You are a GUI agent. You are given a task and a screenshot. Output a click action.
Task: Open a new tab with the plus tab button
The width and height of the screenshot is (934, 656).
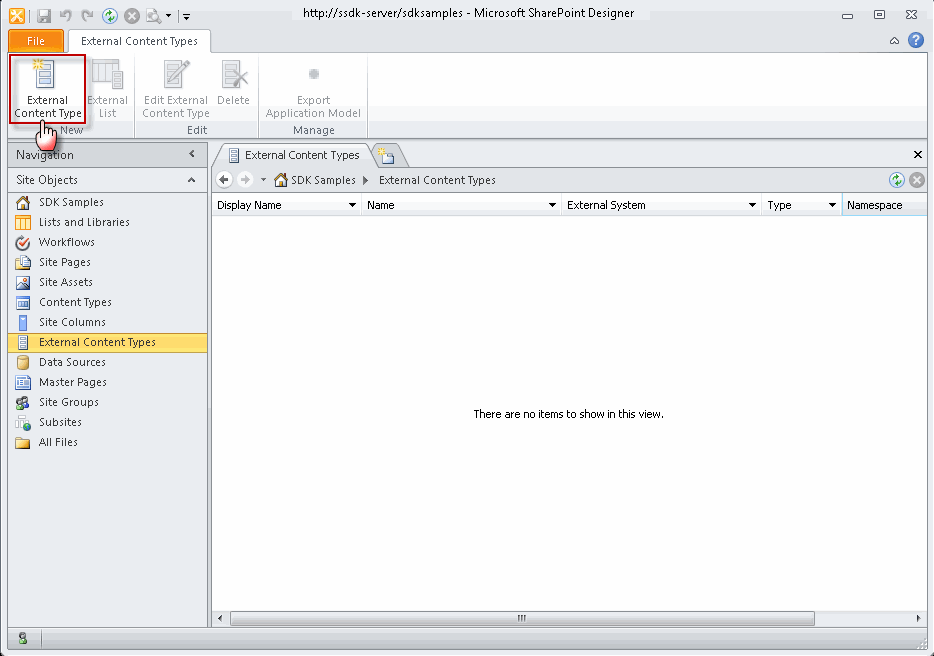(387, 155)
